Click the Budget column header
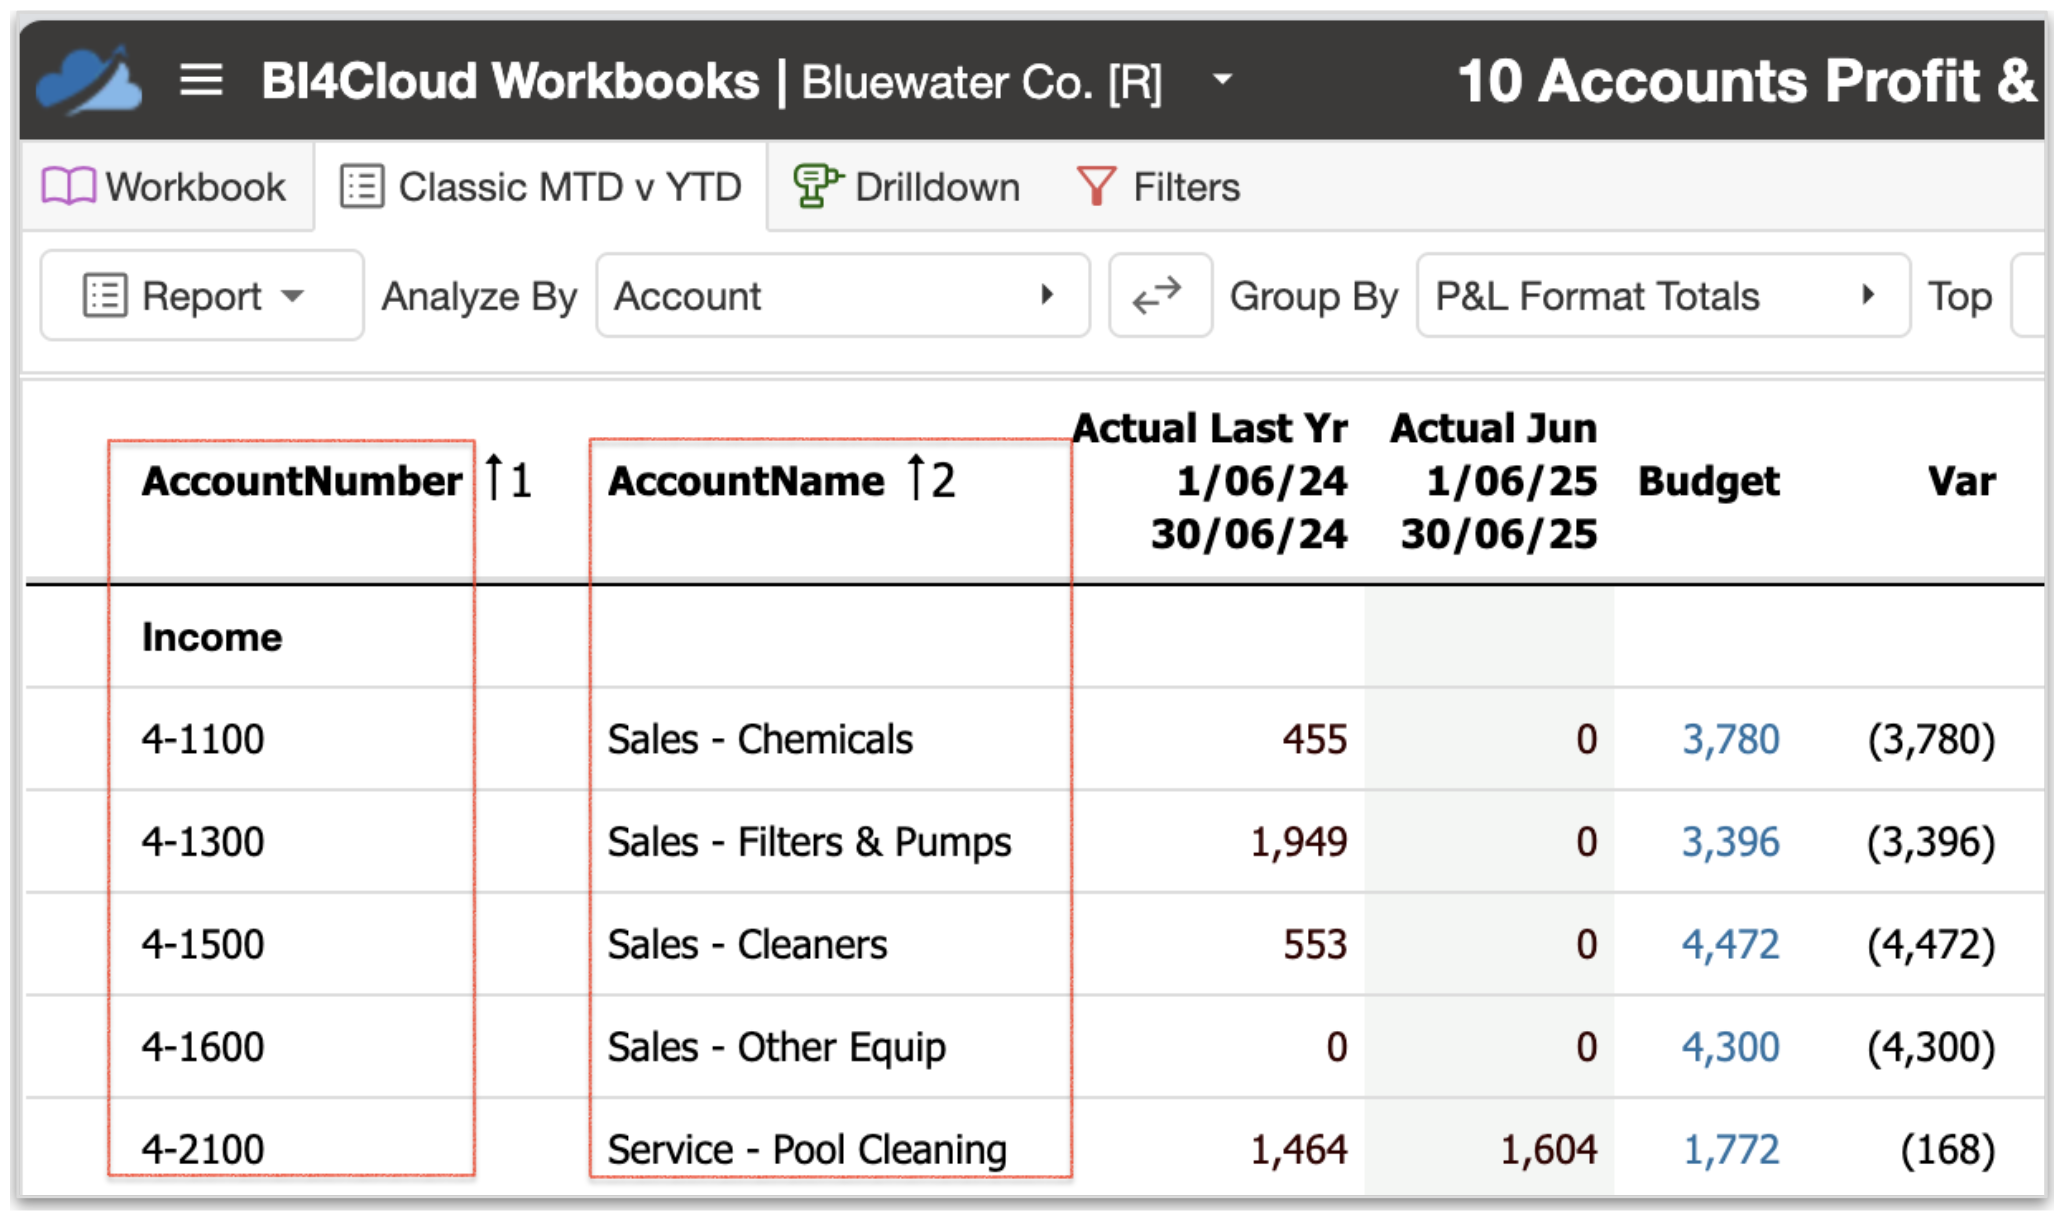 point(1709,481)
